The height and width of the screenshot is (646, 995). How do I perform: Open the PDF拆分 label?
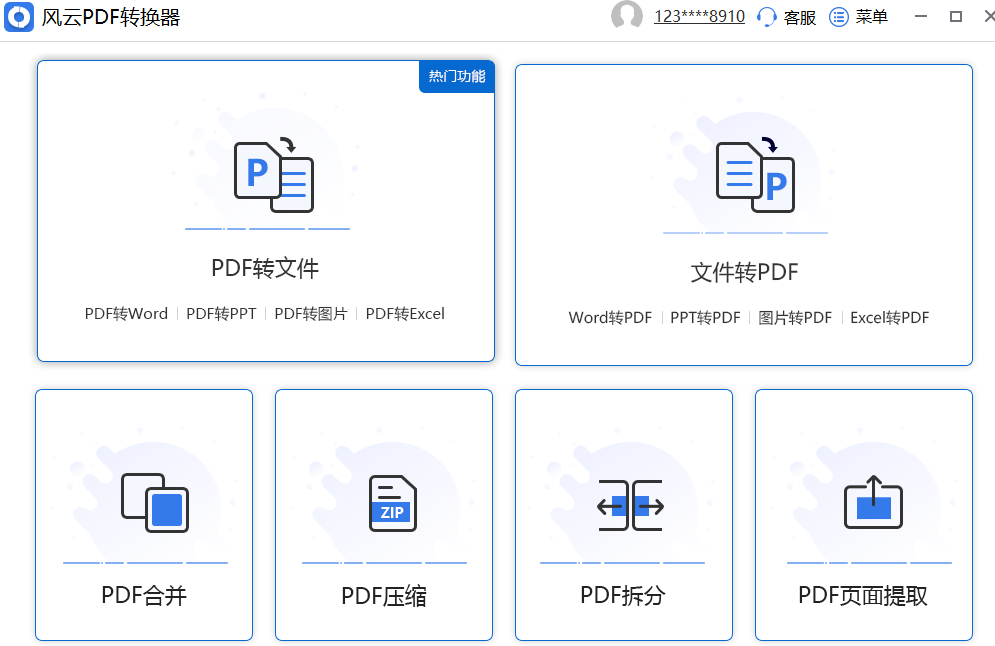(623, 595)
